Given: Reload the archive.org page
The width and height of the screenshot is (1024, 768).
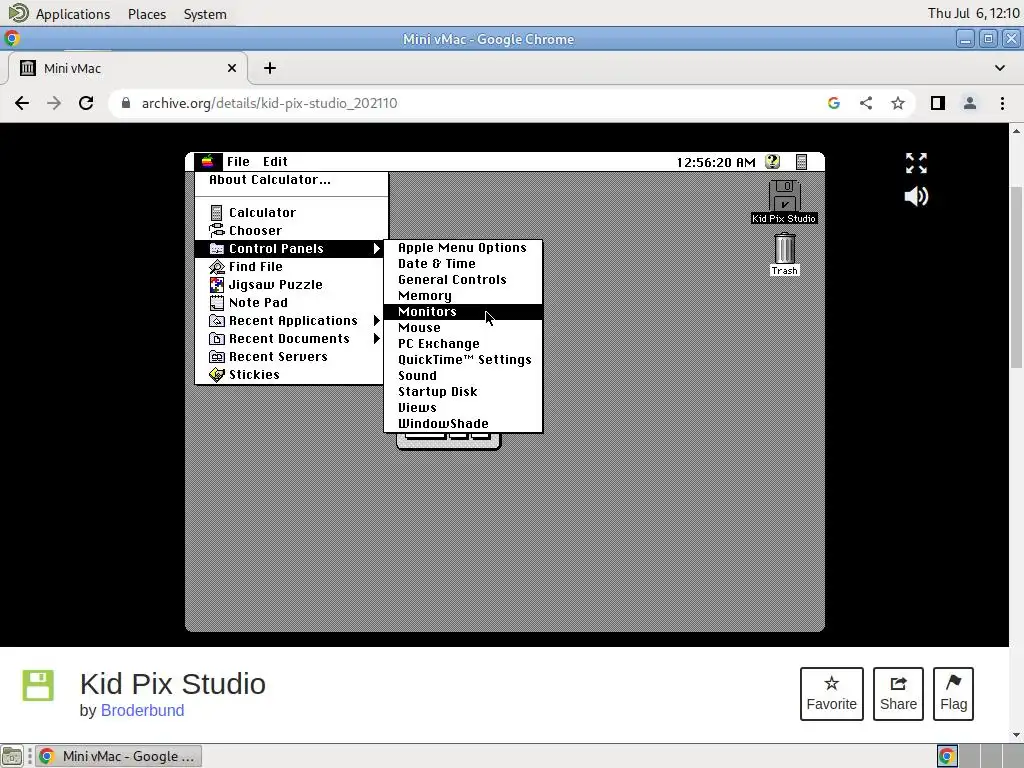Looking at the screenshot, I should [86, 103].
